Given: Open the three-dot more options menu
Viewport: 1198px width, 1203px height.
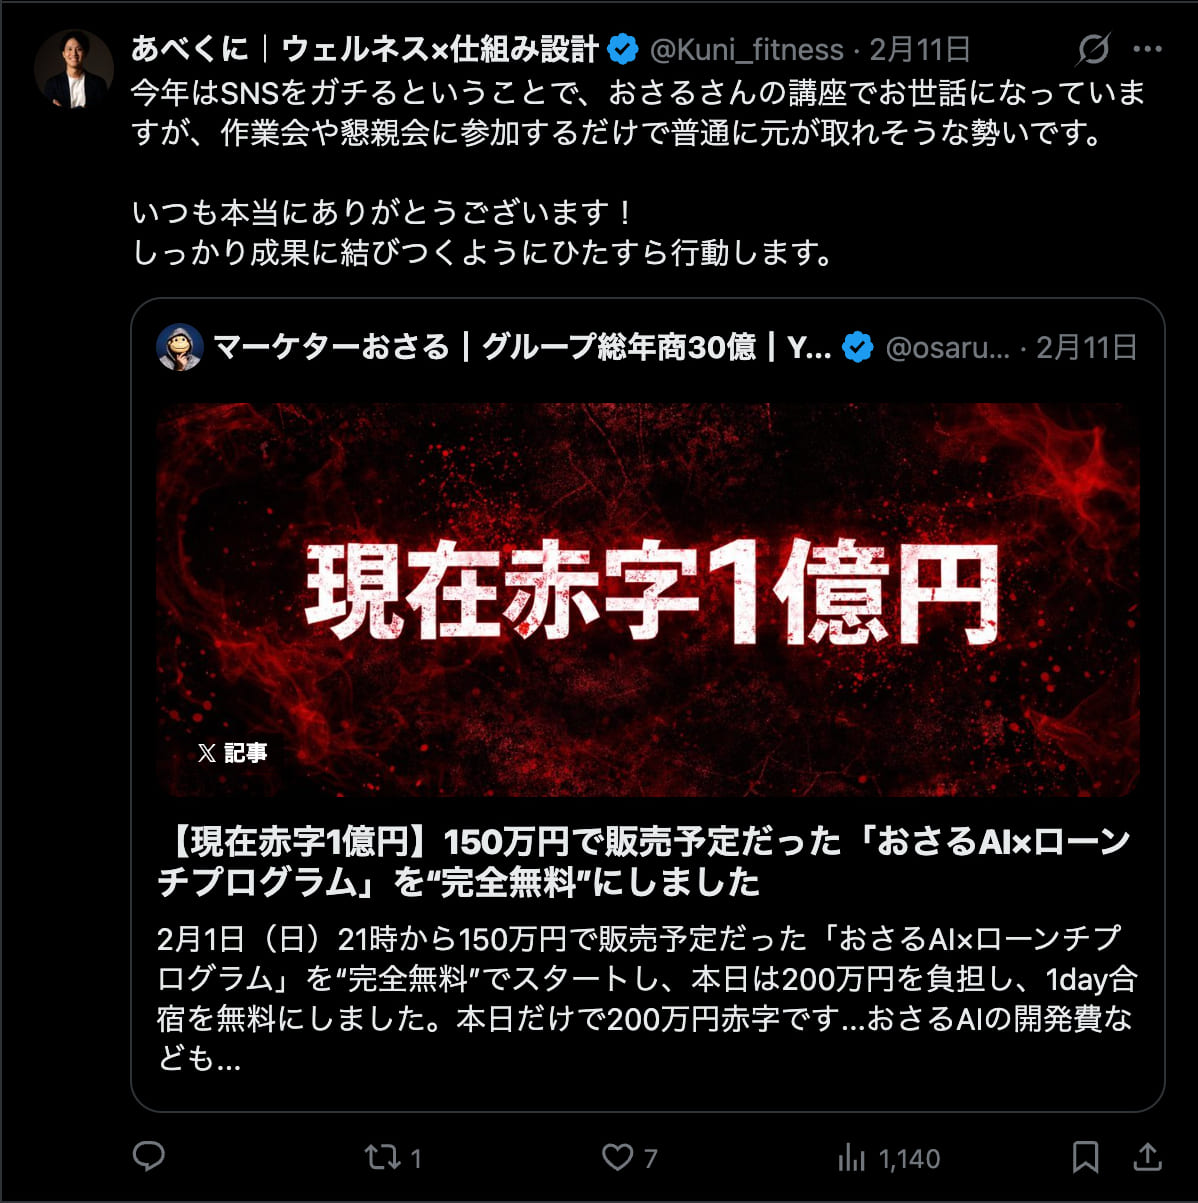Looking at the screenshot, I should [x=1147, y=49].
